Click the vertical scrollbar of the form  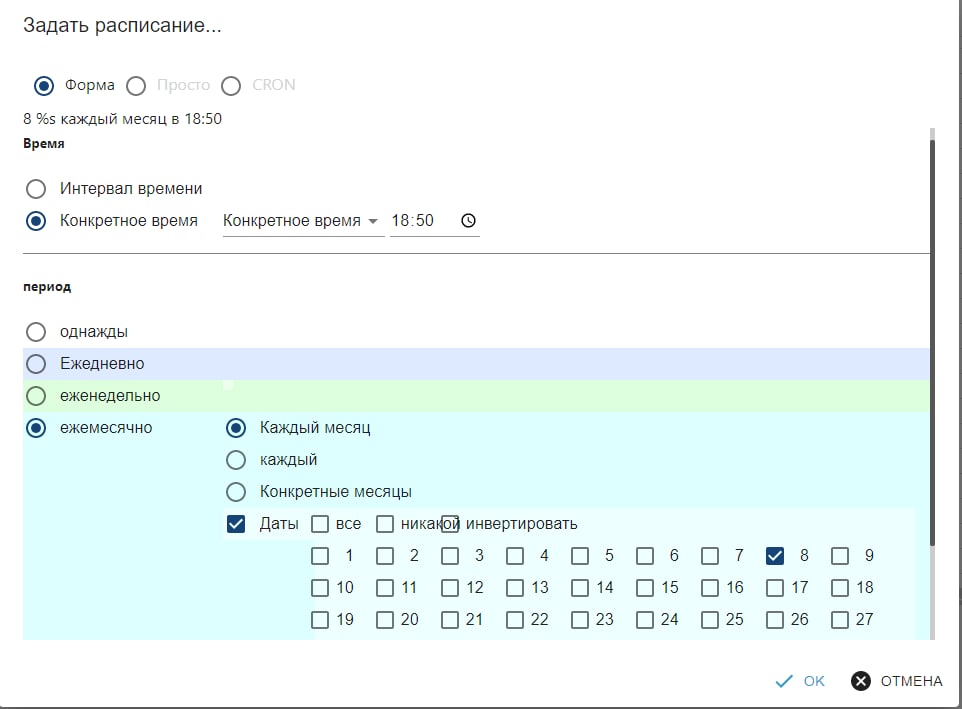933,342
